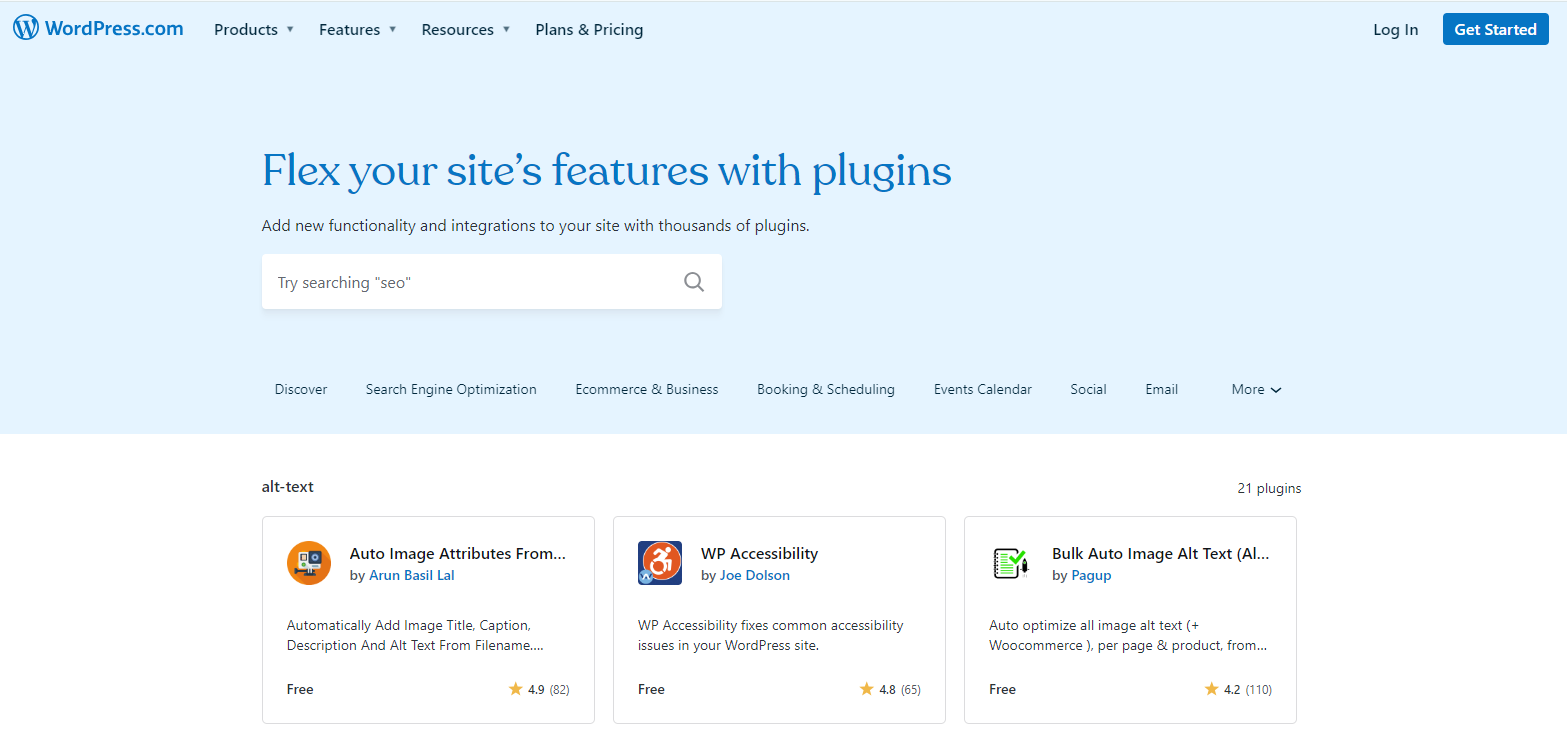Click the 4.2 star rating

click(1238, 689)
